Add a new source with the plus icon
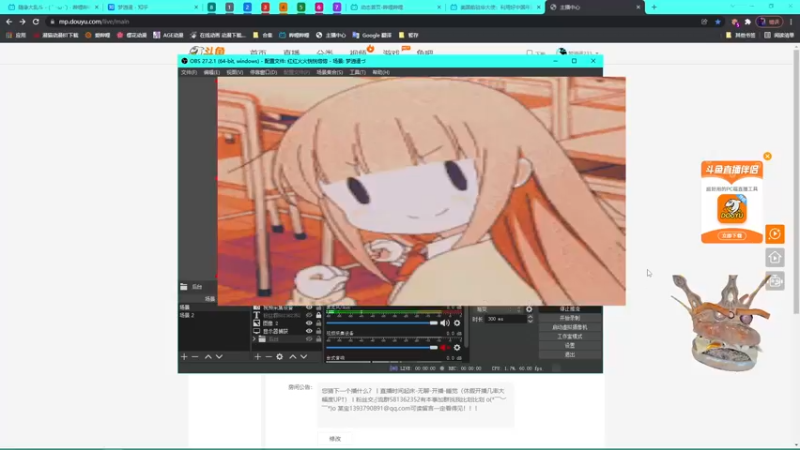The width and height of the screenshot is (800, 450). coord(258,357)
